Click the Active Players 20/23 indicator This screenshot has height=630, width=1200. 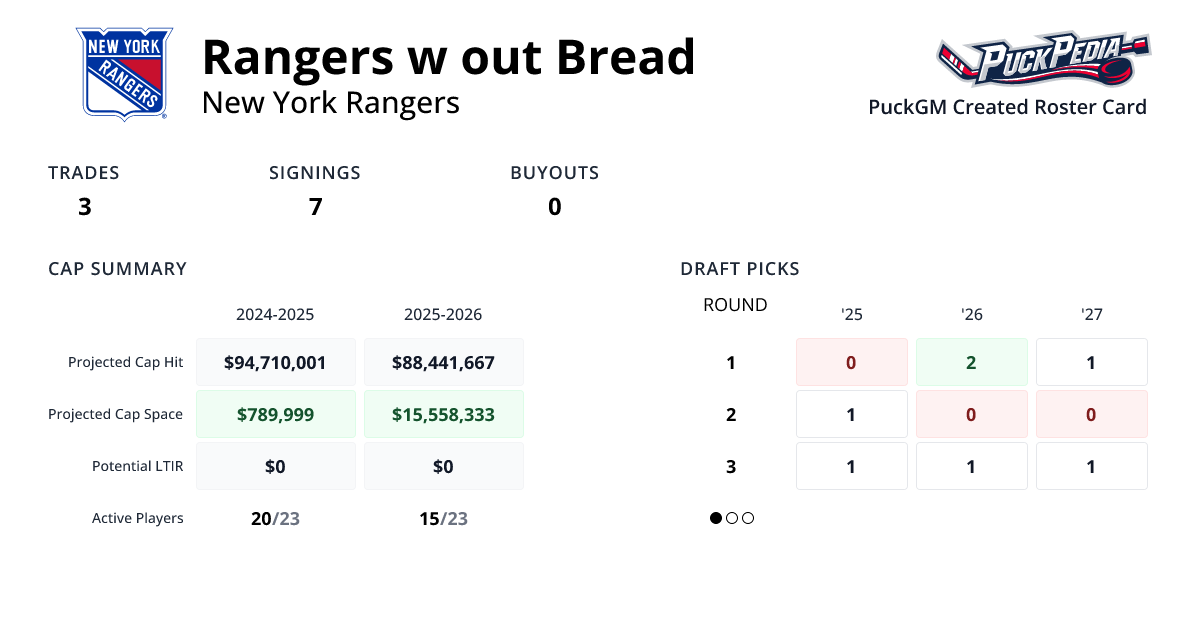[x=276, y=518]
